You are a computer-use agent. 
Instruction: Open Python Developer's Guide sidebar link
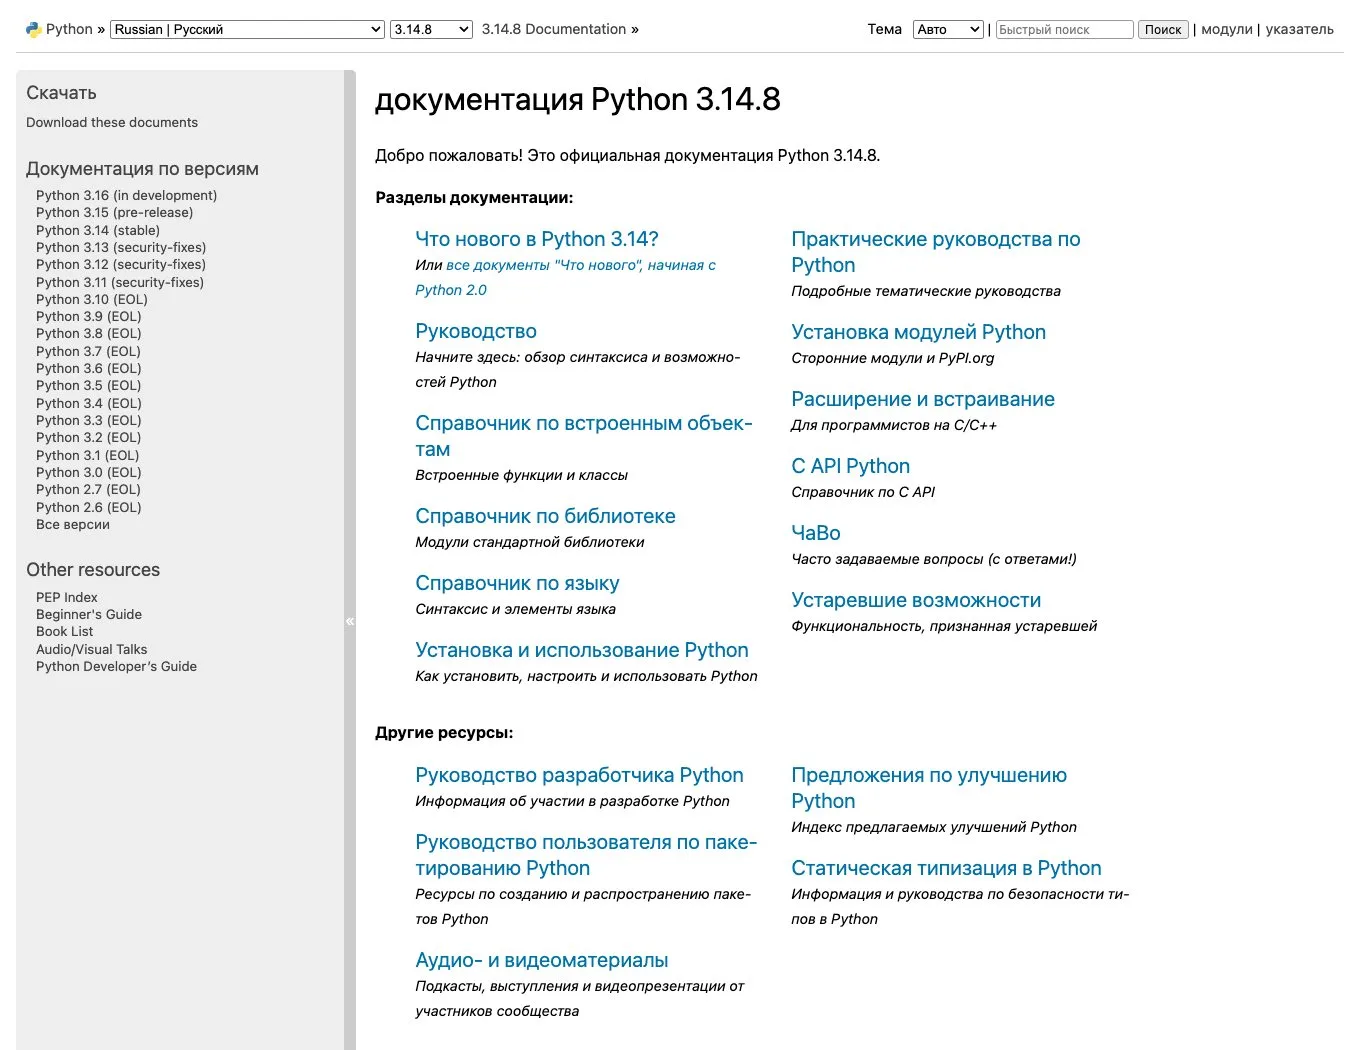coord(116,666)
